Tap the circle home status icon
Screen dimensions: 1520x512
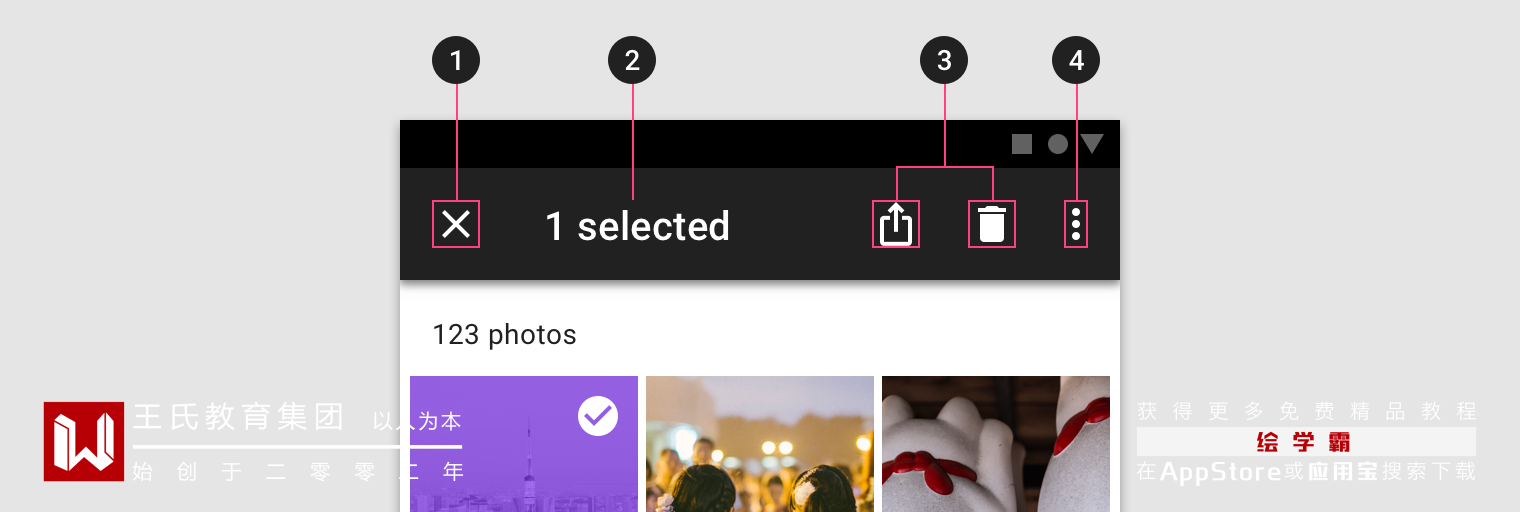[1058, 144]
